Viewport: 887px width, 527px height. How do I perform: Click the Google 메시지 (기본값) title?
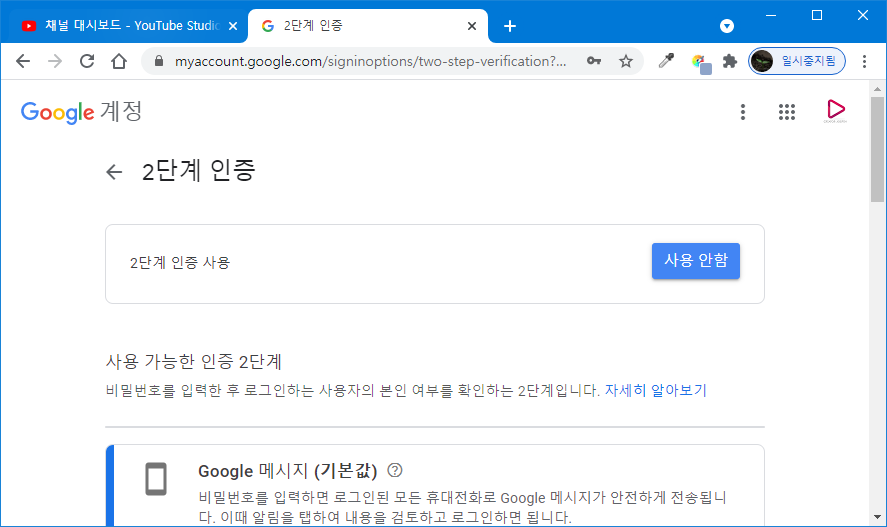pyautogui.click(x=287, y=470)
